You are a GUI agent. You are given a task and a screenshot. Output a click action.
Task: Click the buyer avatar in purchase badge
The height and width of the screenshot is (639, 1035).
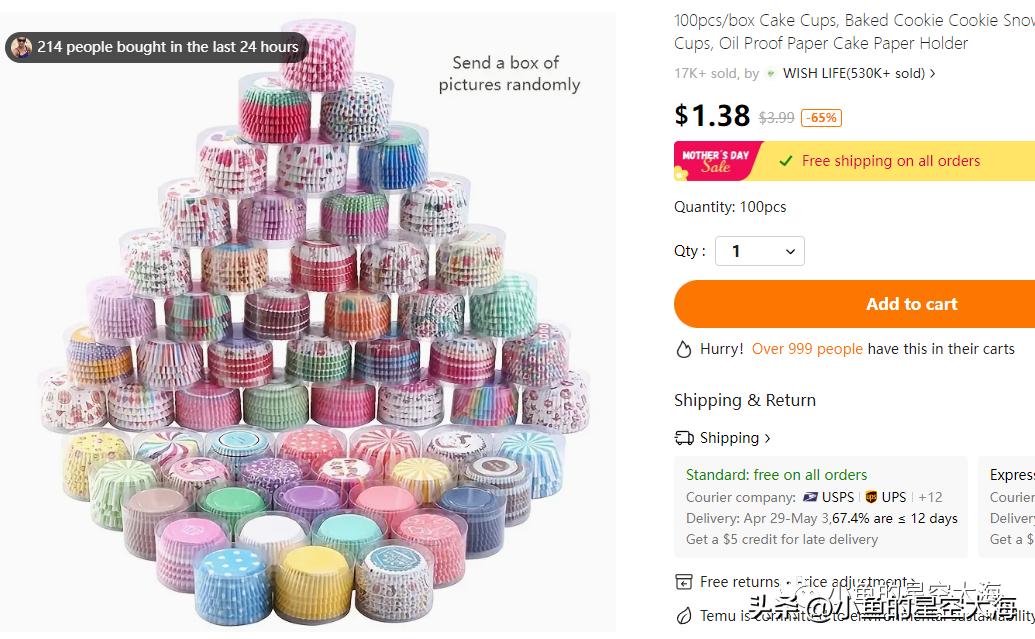click(21, 47)
